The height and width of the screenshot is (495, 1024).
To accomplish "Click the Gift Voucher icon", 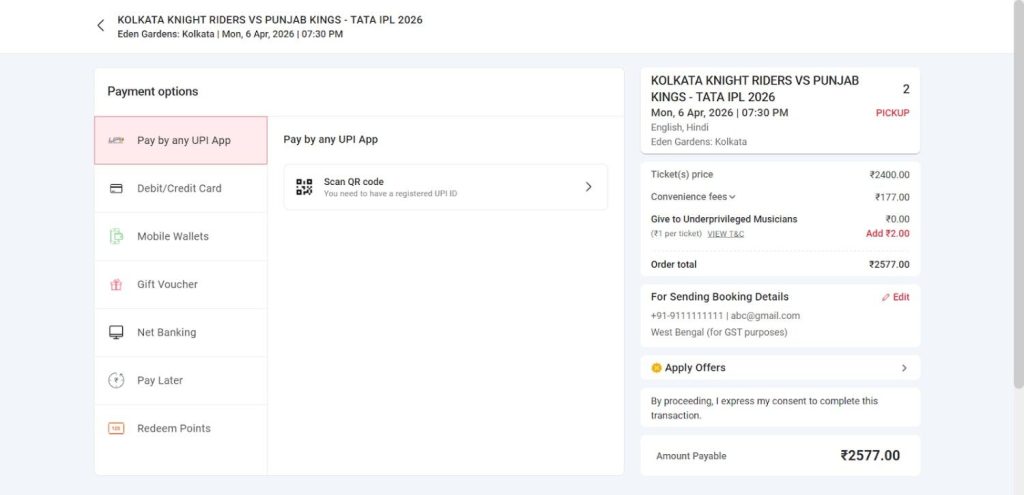I will click(x=116, y=284).
